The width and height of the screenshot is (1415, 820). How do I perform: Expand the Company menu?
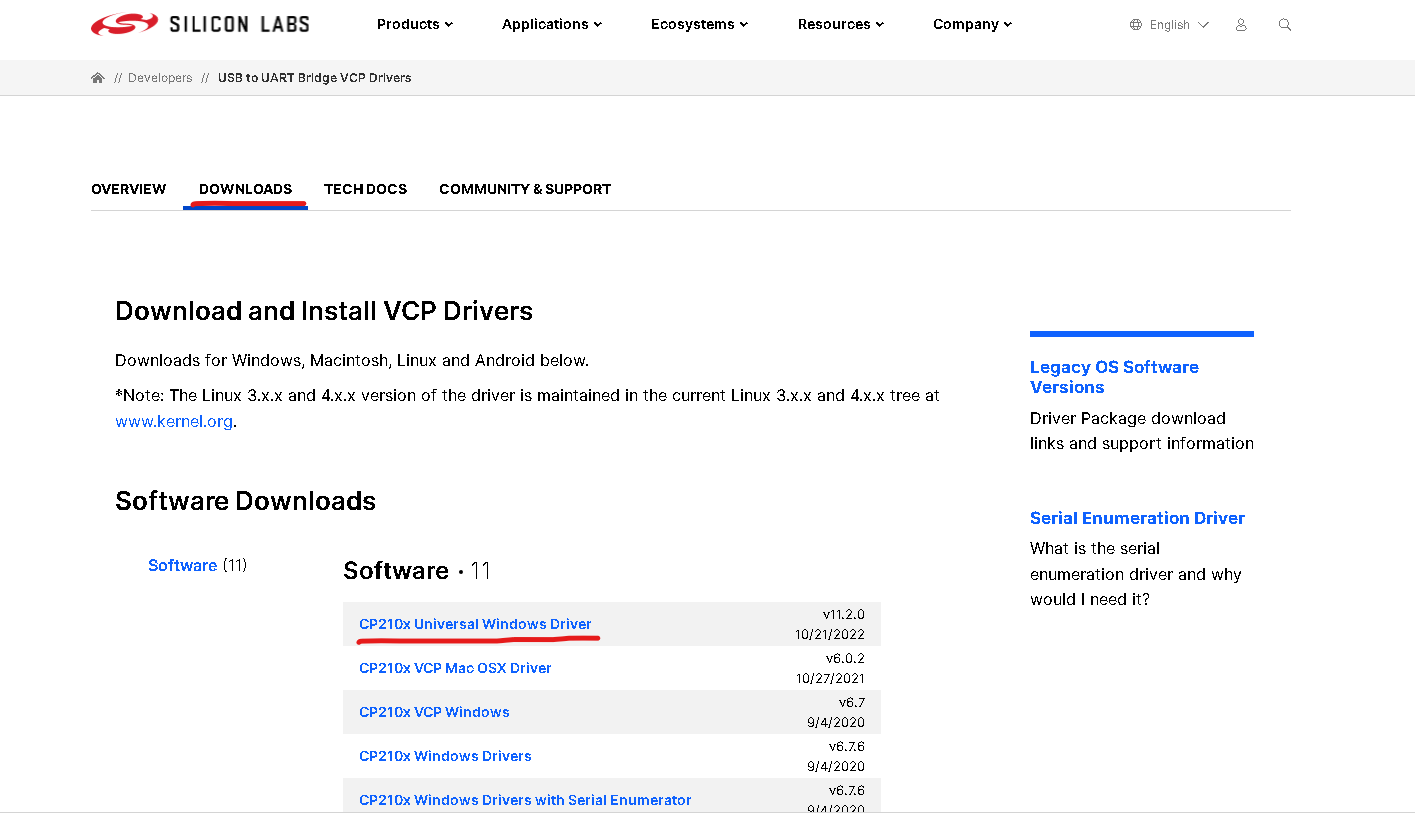[973, 24]
